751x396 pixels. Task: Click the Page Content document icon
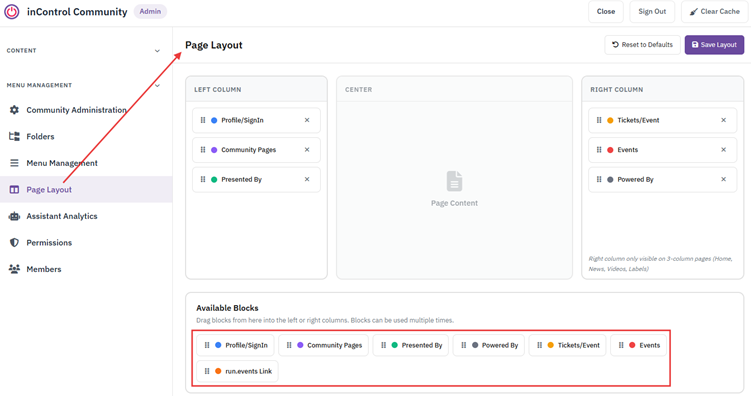pos(454,181)
